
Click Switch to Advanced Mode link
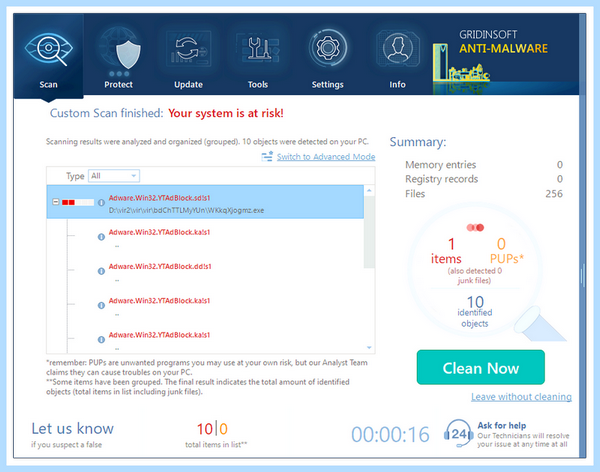326,157
